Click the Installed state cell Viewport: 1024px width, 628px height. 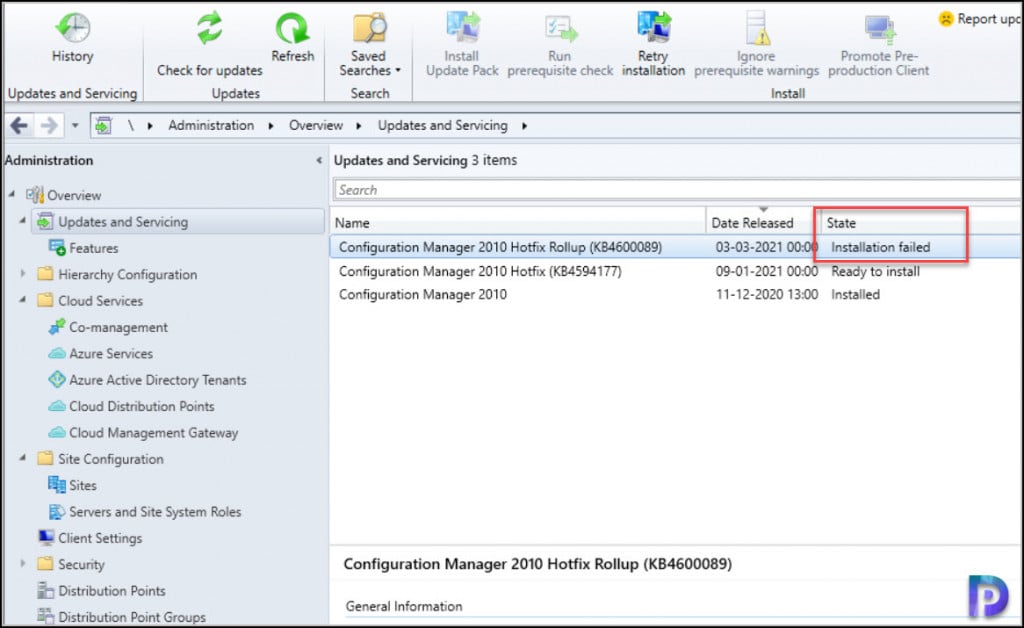click(x=855, y=294)
